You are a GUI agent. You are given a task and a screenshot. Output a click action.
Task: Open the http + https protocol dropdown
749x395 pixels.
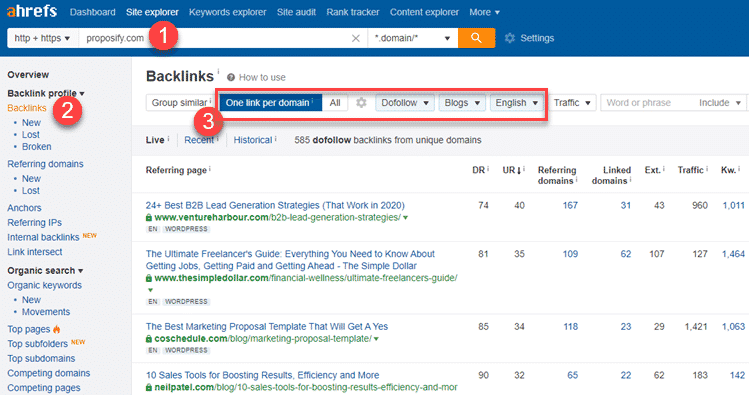pyautogui.click(x=43, y=38)
